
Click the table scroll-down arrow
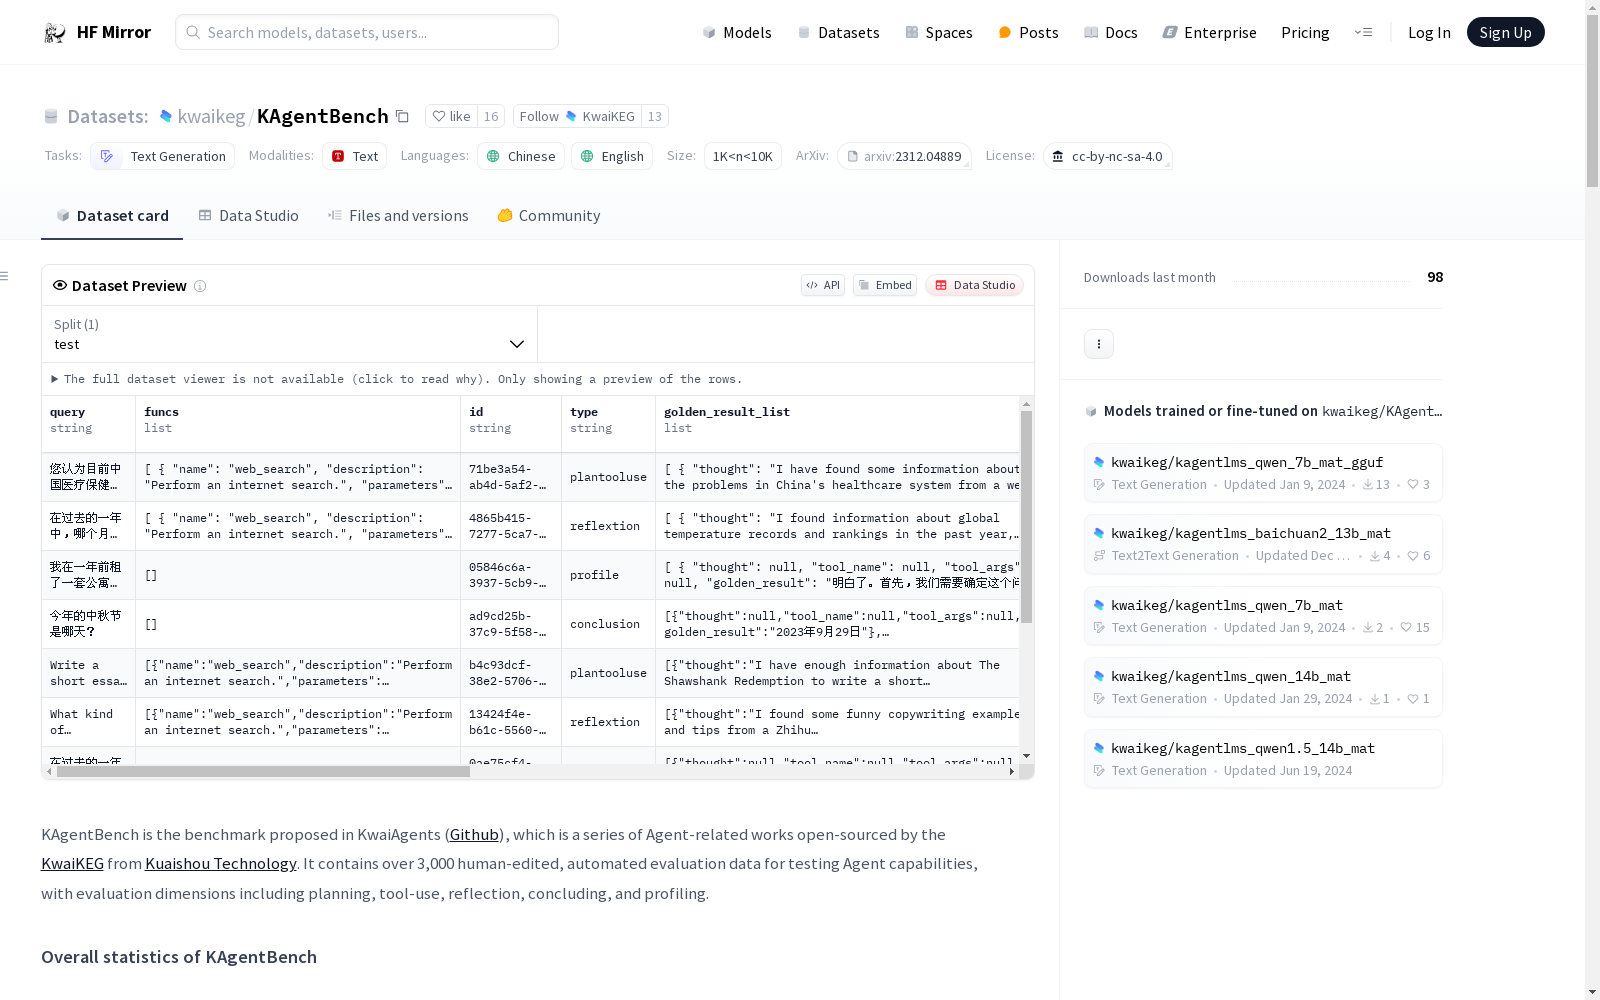tap(1026, 756)
